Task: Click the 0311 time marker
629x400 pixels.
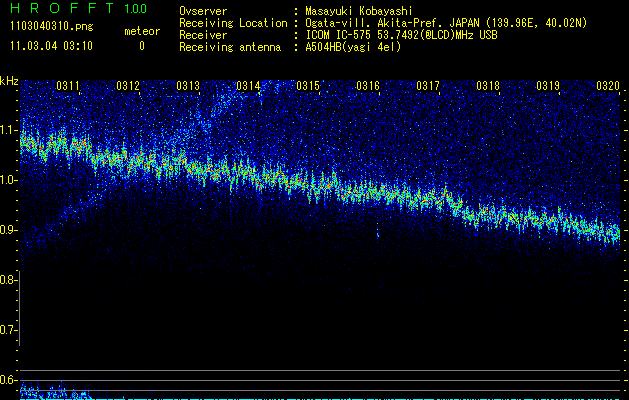Action: point(68,86)
